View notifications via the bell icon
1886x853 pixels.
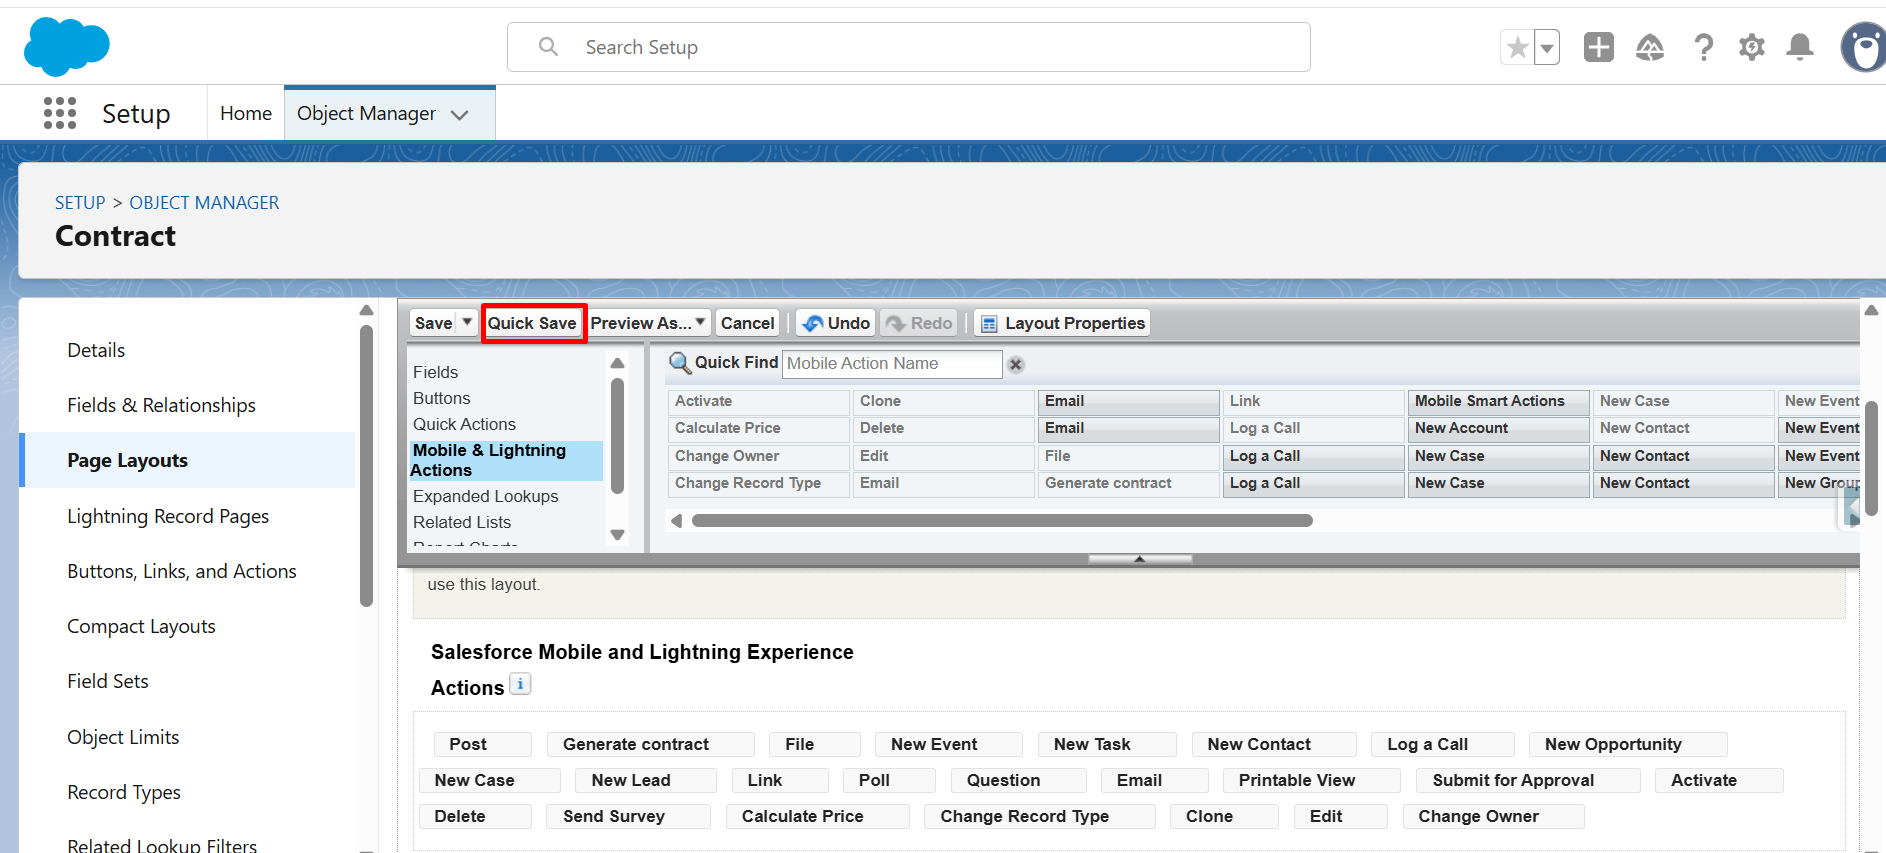click(x=1800, y=47)
